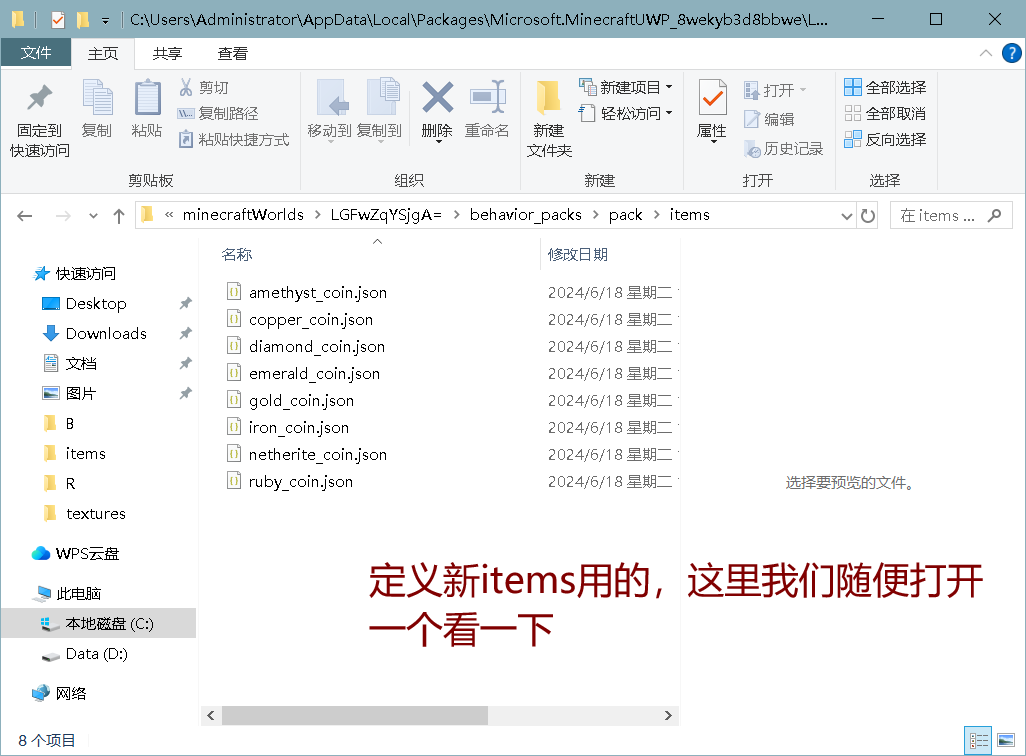Switch to the Share (共享) tab
Viewport: 1026px width, 756px height.
167,54
